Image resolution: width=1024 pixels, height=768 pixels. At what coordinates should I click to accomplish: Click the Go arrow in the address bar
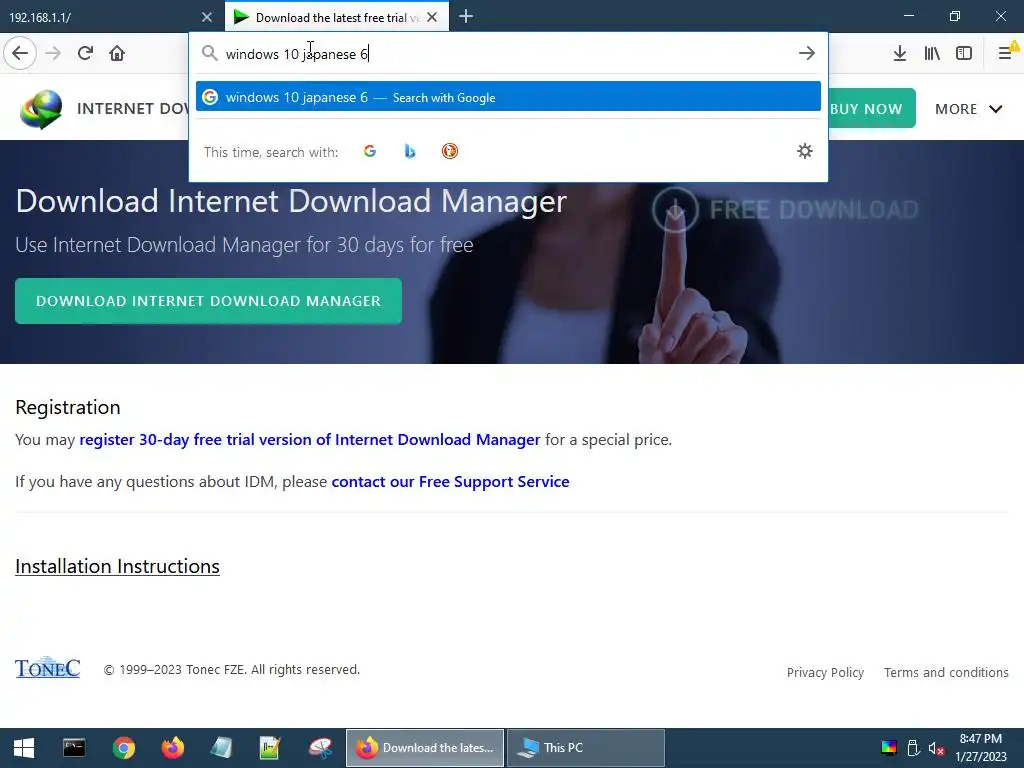(807, 53)
